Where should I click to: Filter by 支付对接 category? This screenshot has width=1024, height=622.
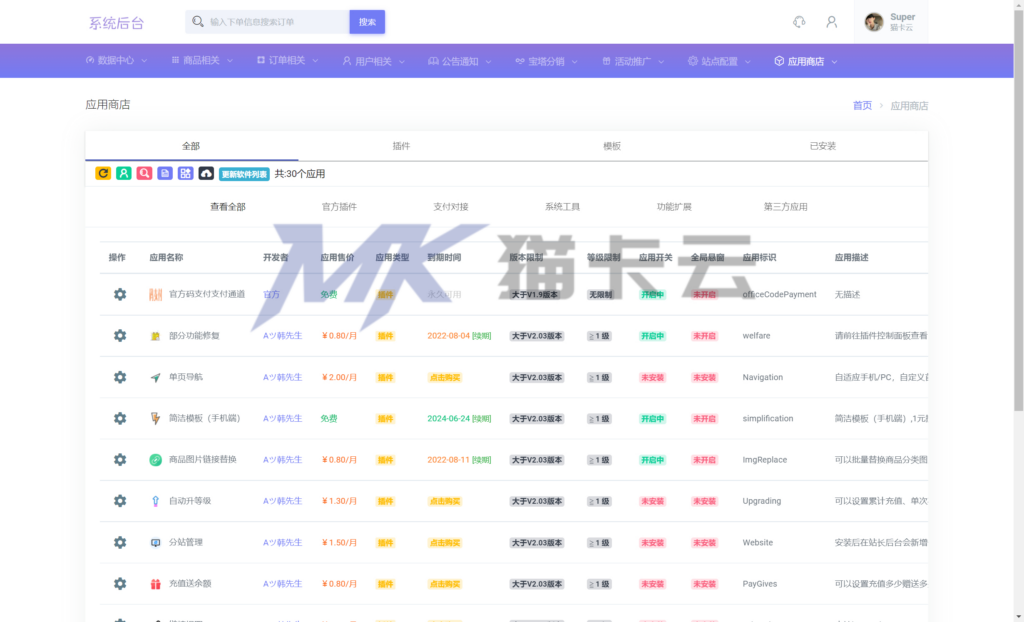[451, 206]
